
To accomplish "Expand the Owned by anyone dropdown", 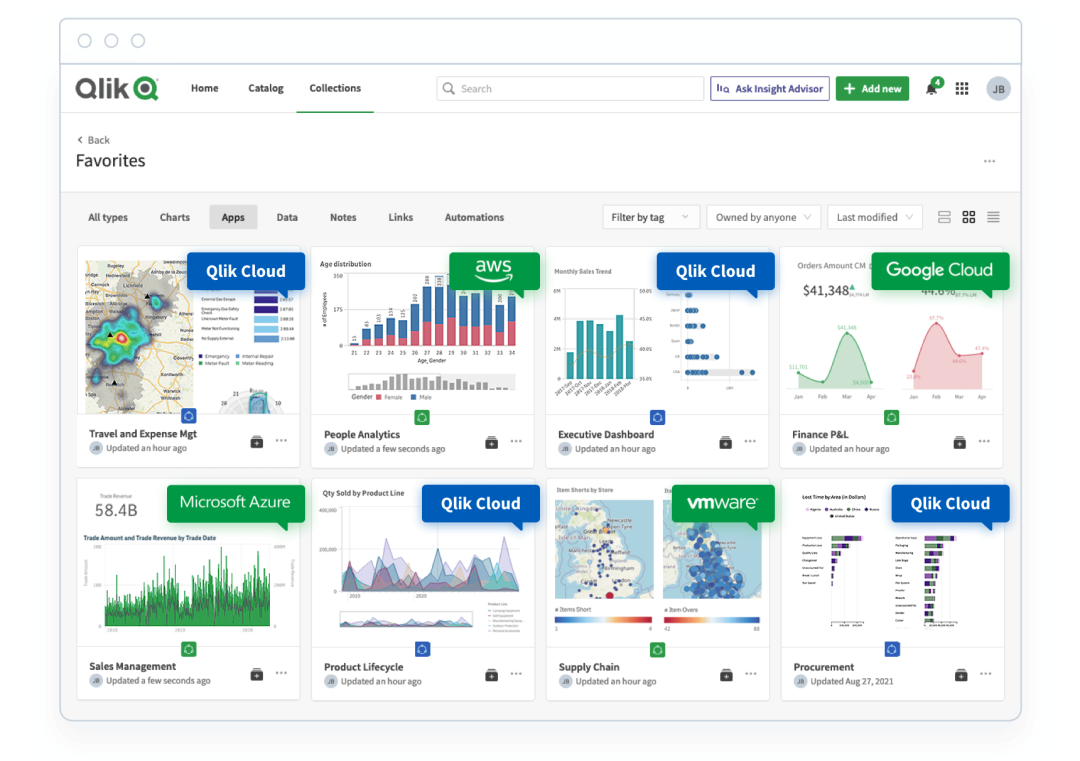I will pyautogui.click(x=763, y=218).
